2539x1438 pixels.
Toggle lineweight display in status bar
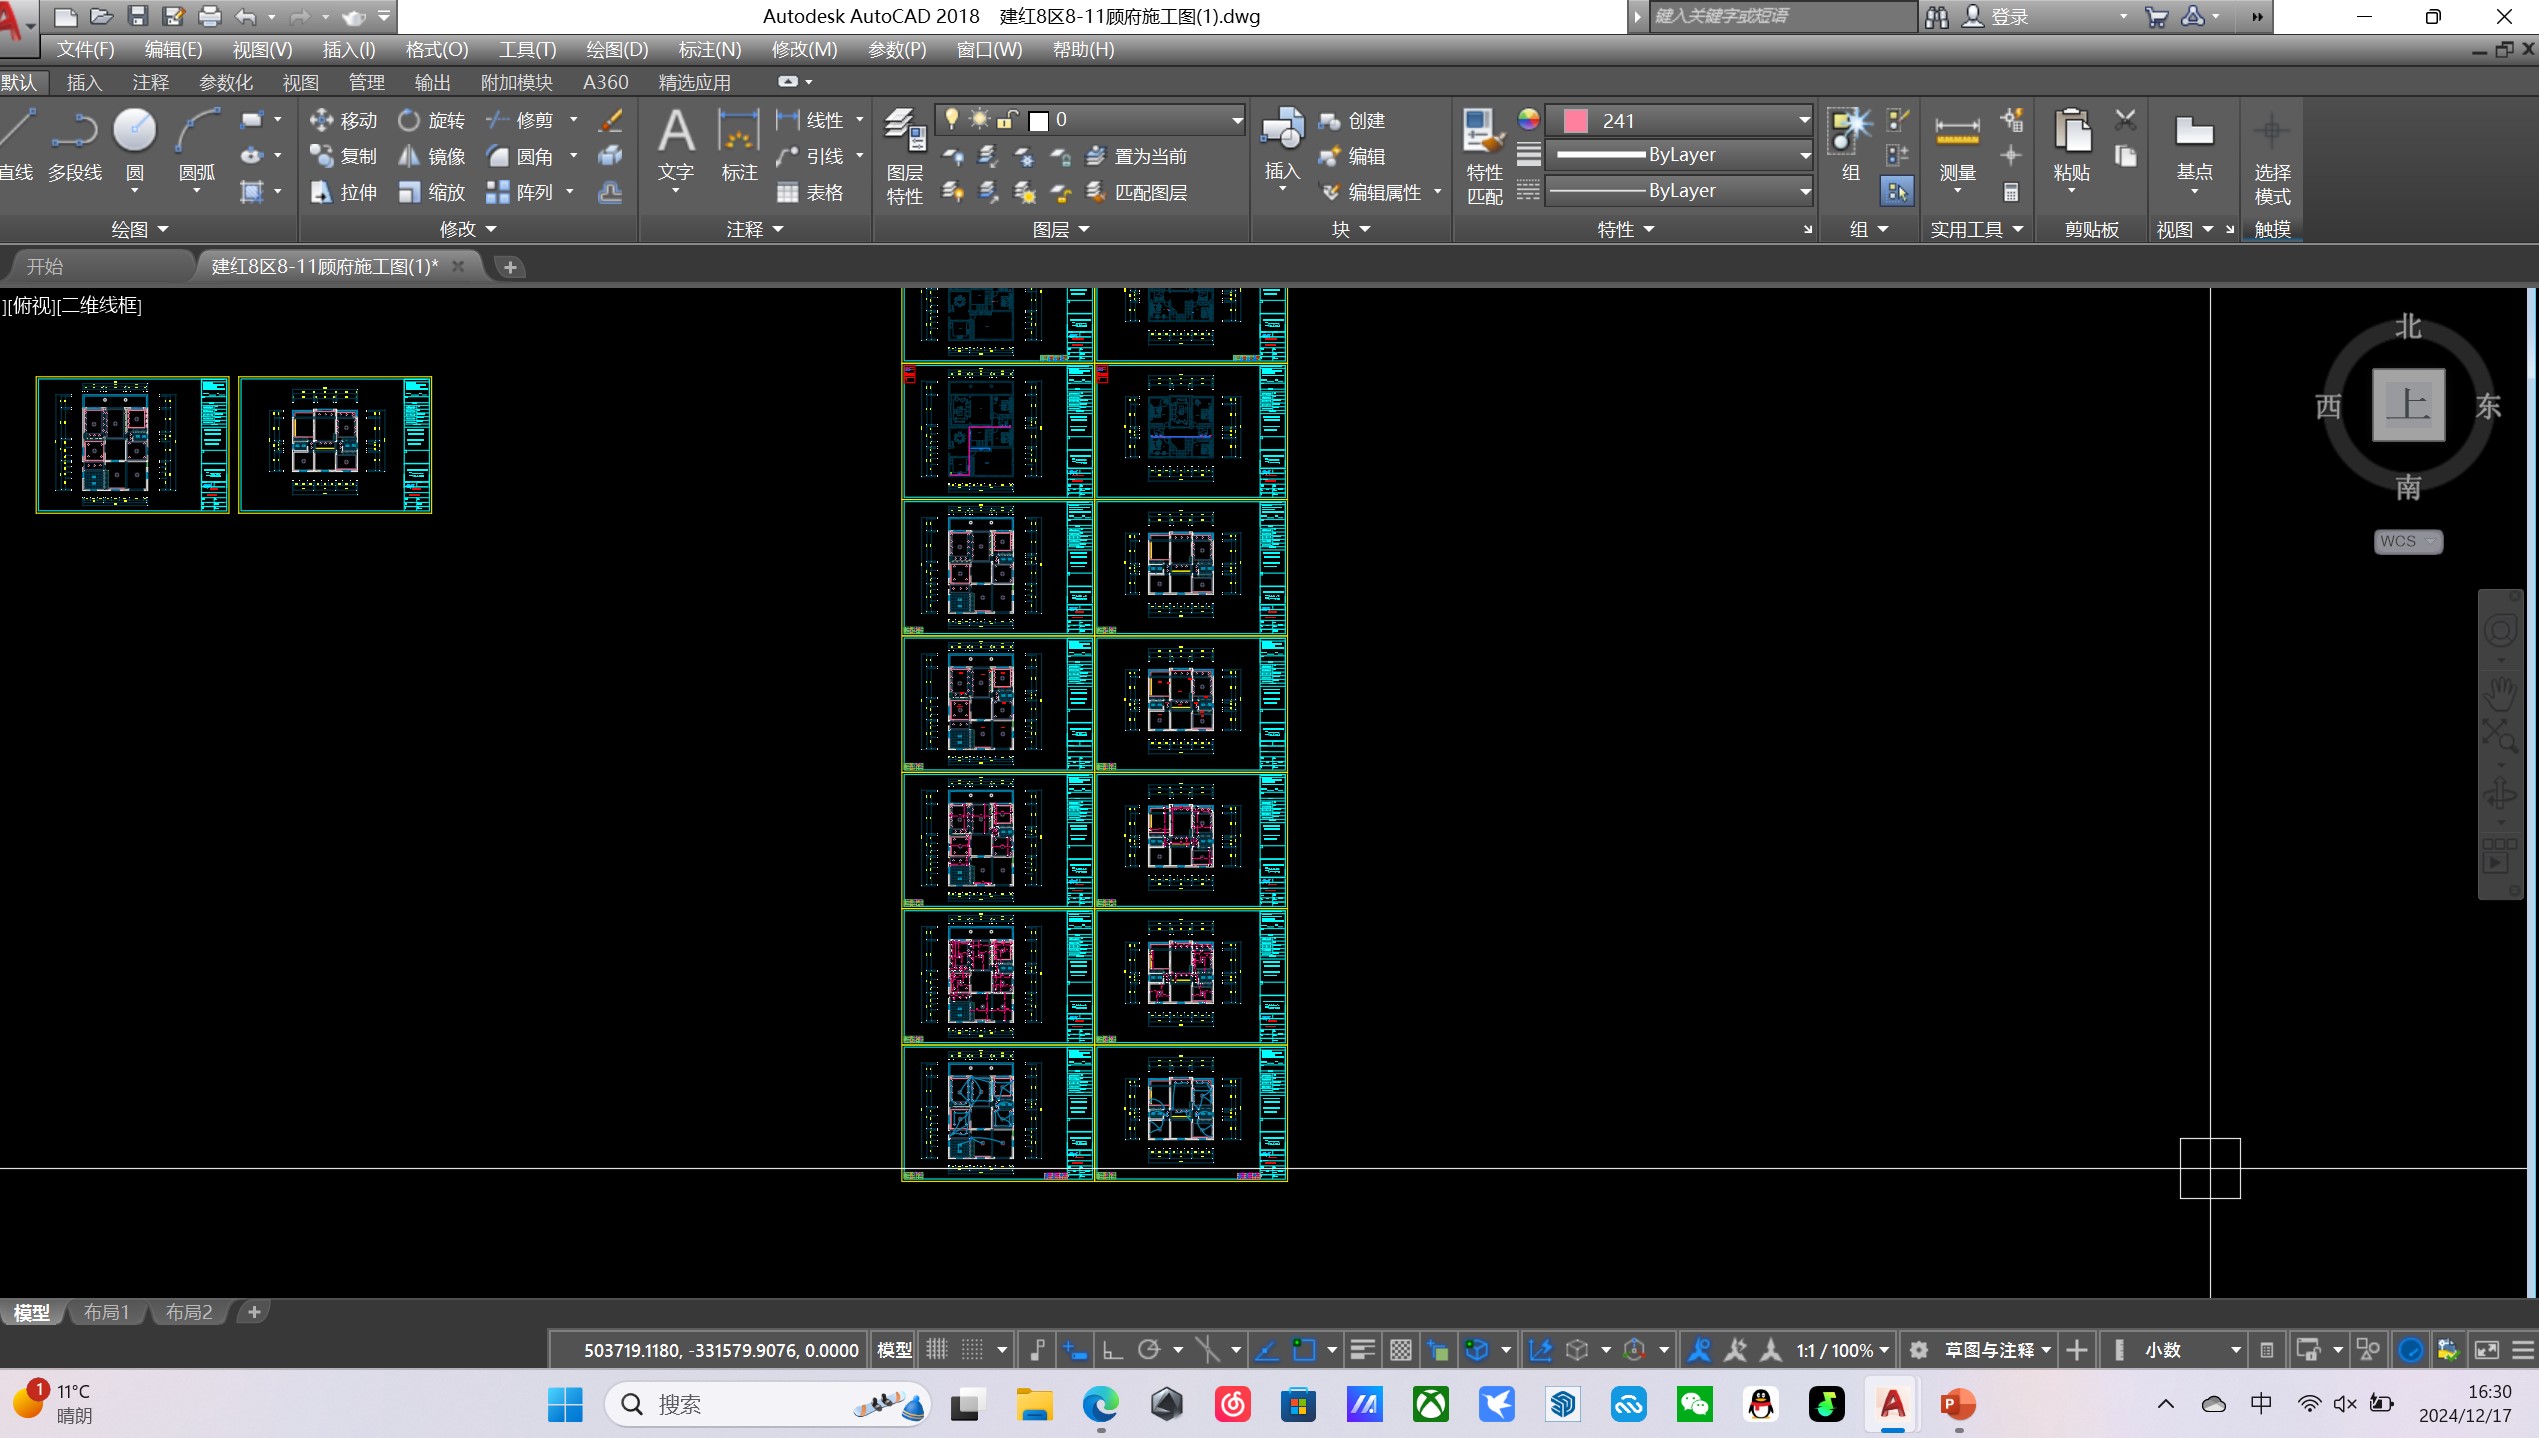click(x=1362, y=1350)
